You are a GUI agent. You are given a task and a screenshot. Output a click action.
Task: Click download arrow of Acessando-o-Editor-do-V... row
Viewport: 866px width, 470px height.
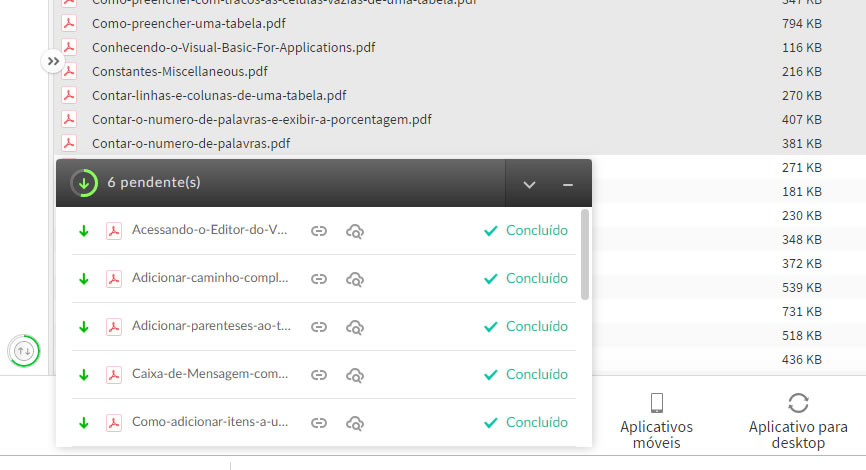point(84,231)
